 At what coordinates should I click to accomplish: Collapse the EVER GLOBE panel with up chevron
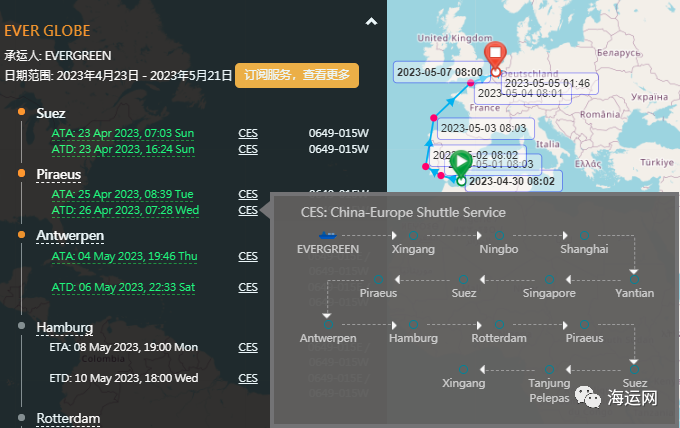(371, 22)
